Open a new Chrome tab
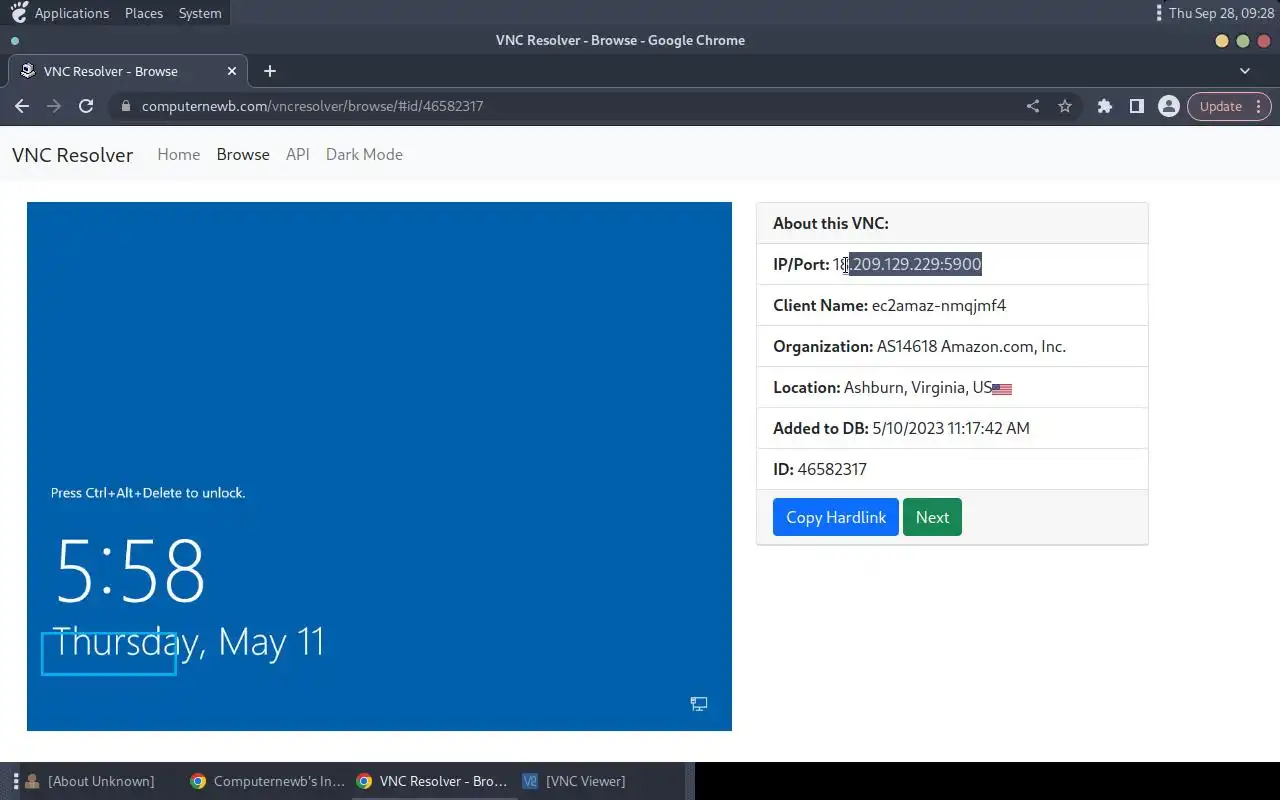The width and height of the screenshot is (1280, 800). [269, 71]
